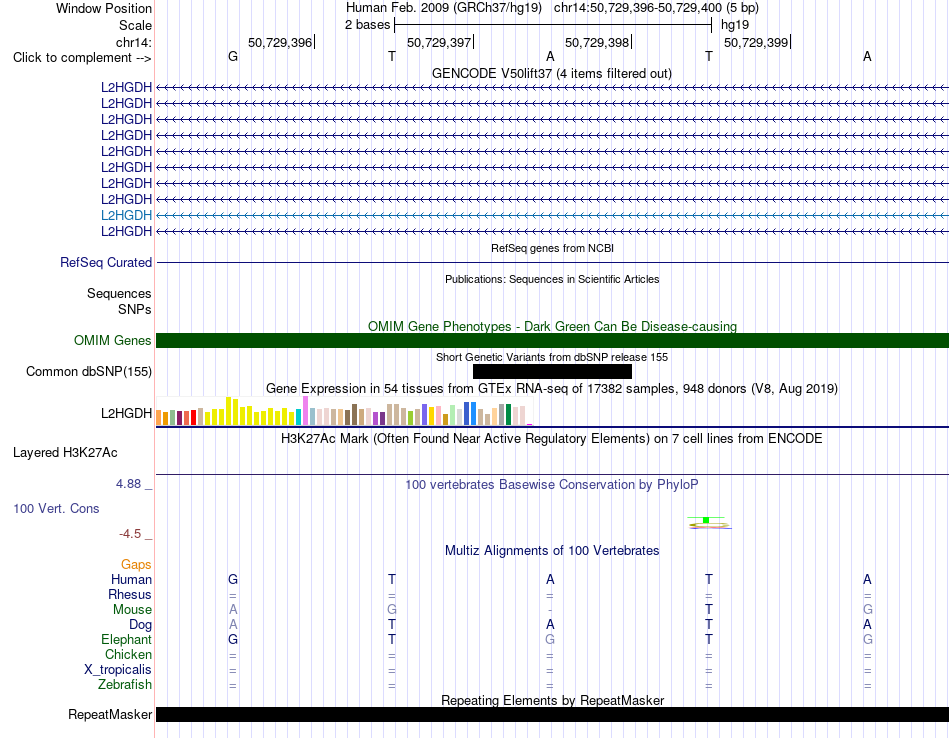Click base T in the Mouse alignment row

click(x=709, y=609)
